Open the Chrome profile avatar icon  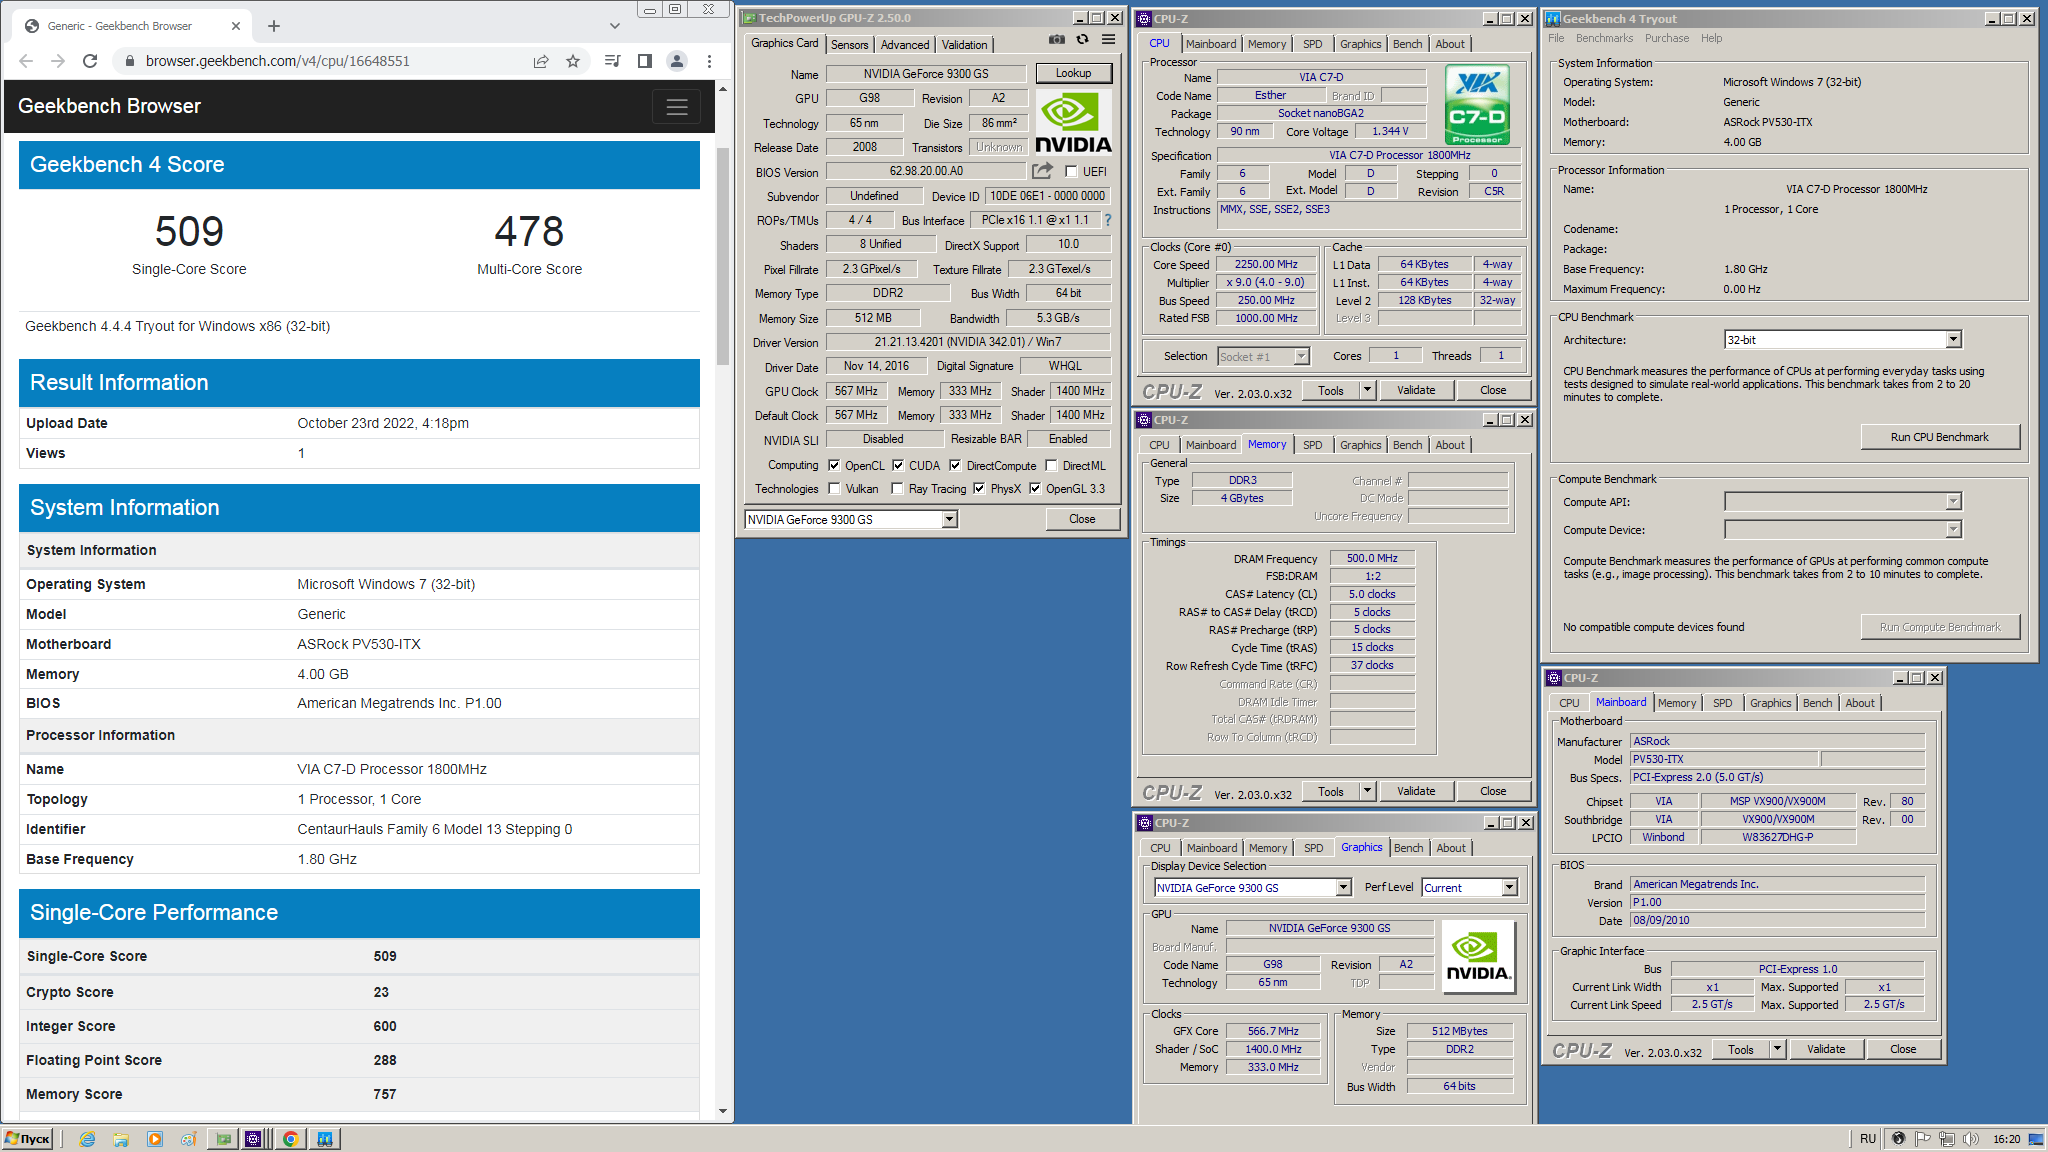click(677, 61)
